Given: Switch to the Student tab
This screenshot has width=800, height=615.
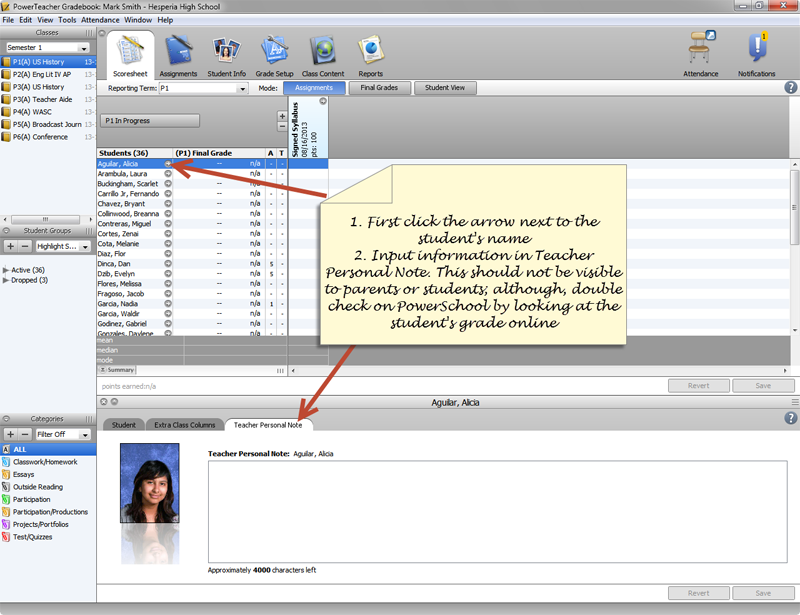Looking at the screenshot, I should pyautogui.click(x=124, y=425).
